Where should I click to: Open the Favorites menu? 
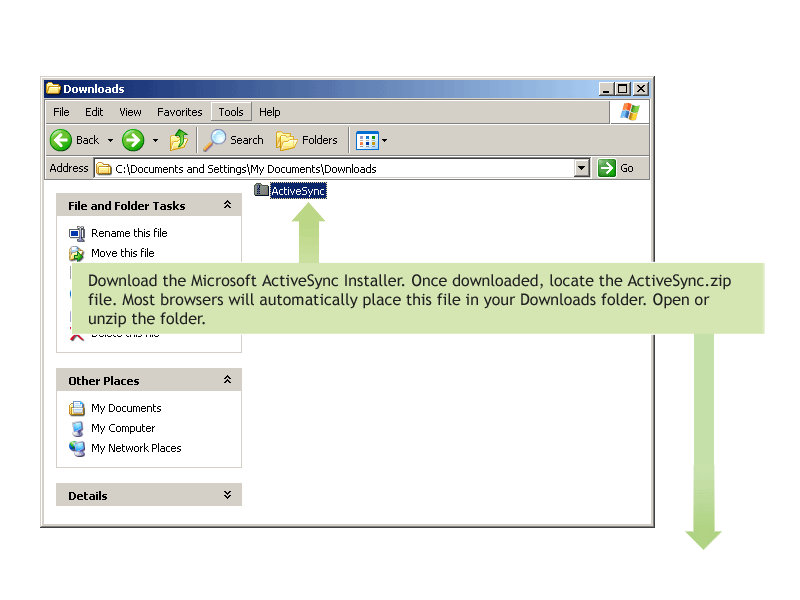pyautogui.click(x=180, y=112)
